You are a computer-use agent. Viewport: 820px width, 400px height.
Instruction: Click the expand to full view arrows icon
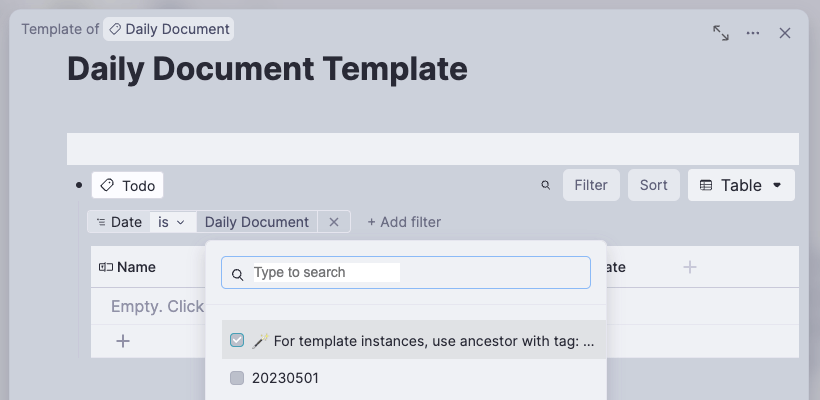click(721, 33)
